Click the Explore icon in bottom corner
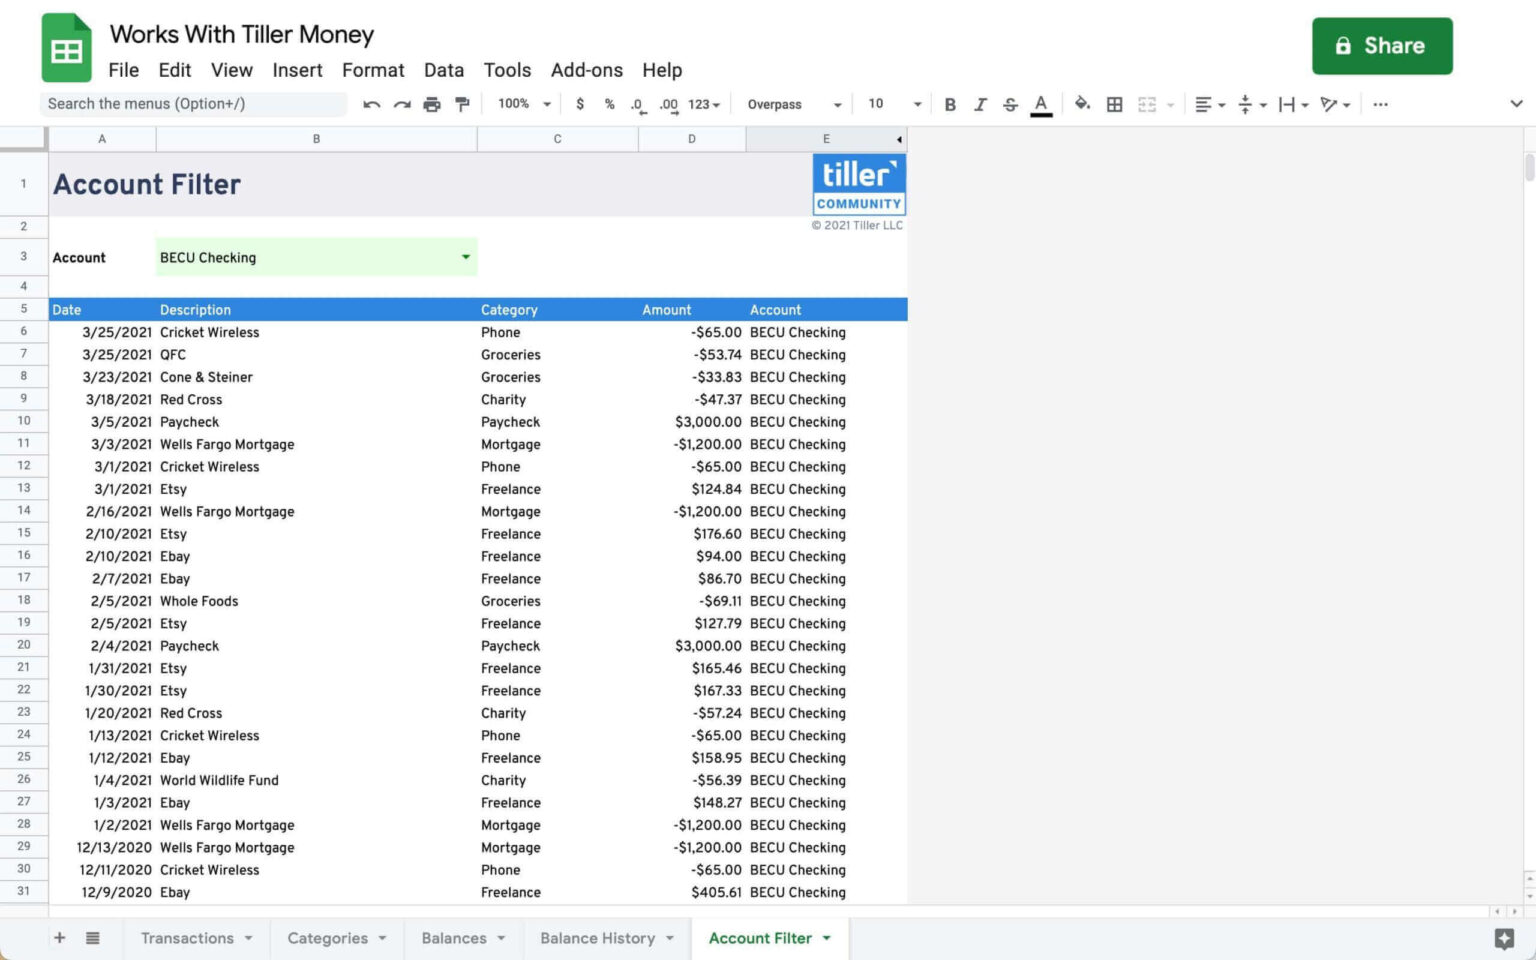The height and width of the screenshot is (960, 1536). (1504, 938)
